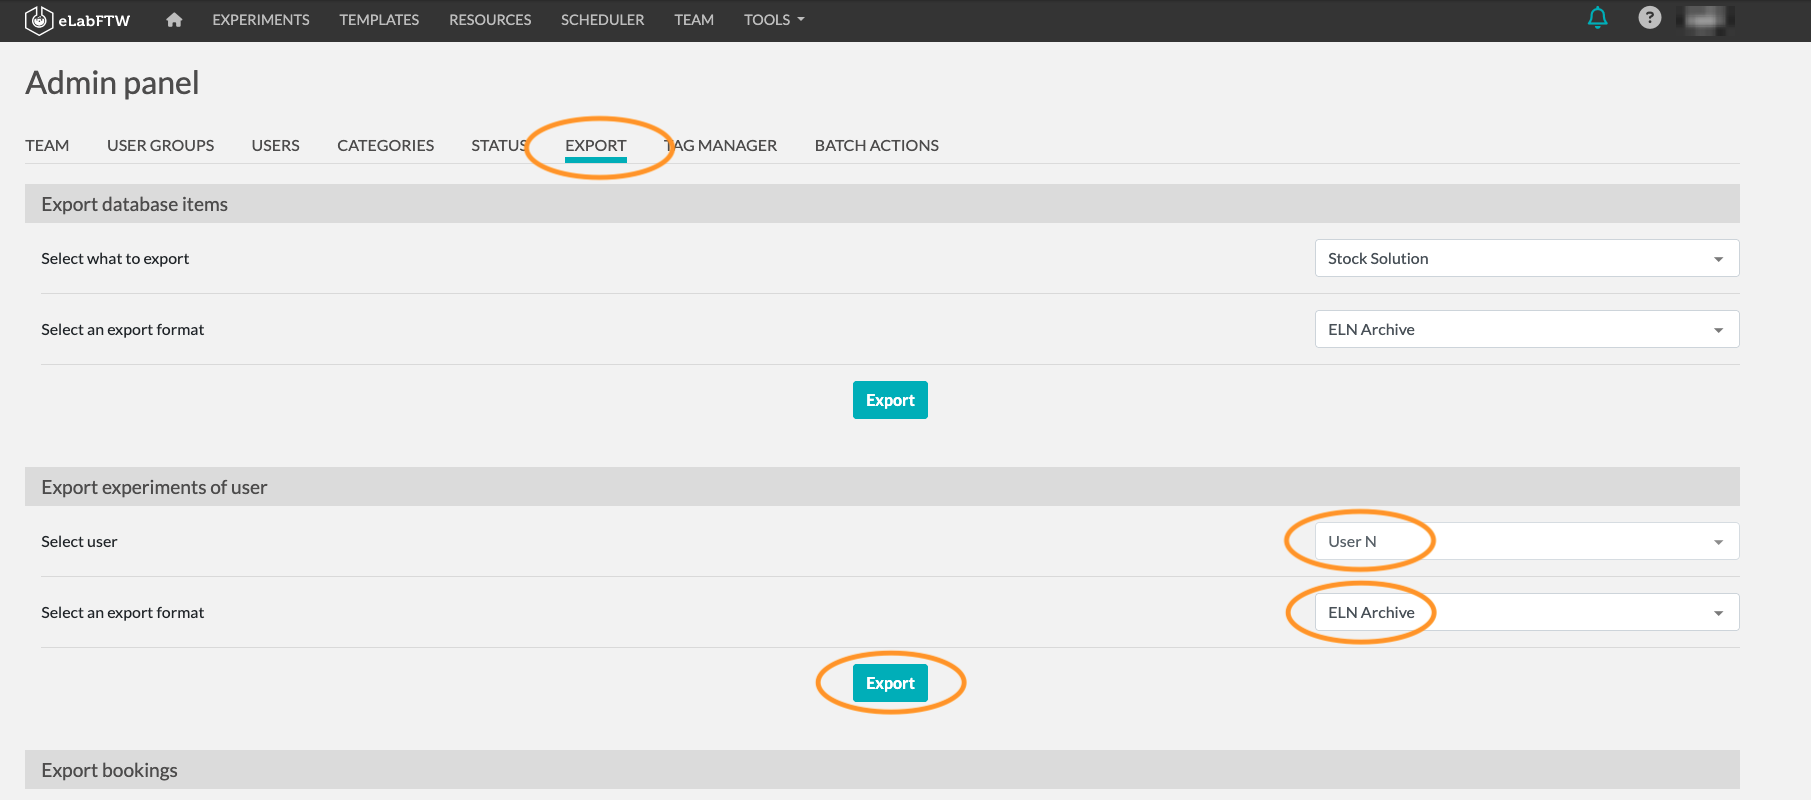This screenshot has height=800, width=1811.
Task: Click the Admin panel heading
Action: 112,83
